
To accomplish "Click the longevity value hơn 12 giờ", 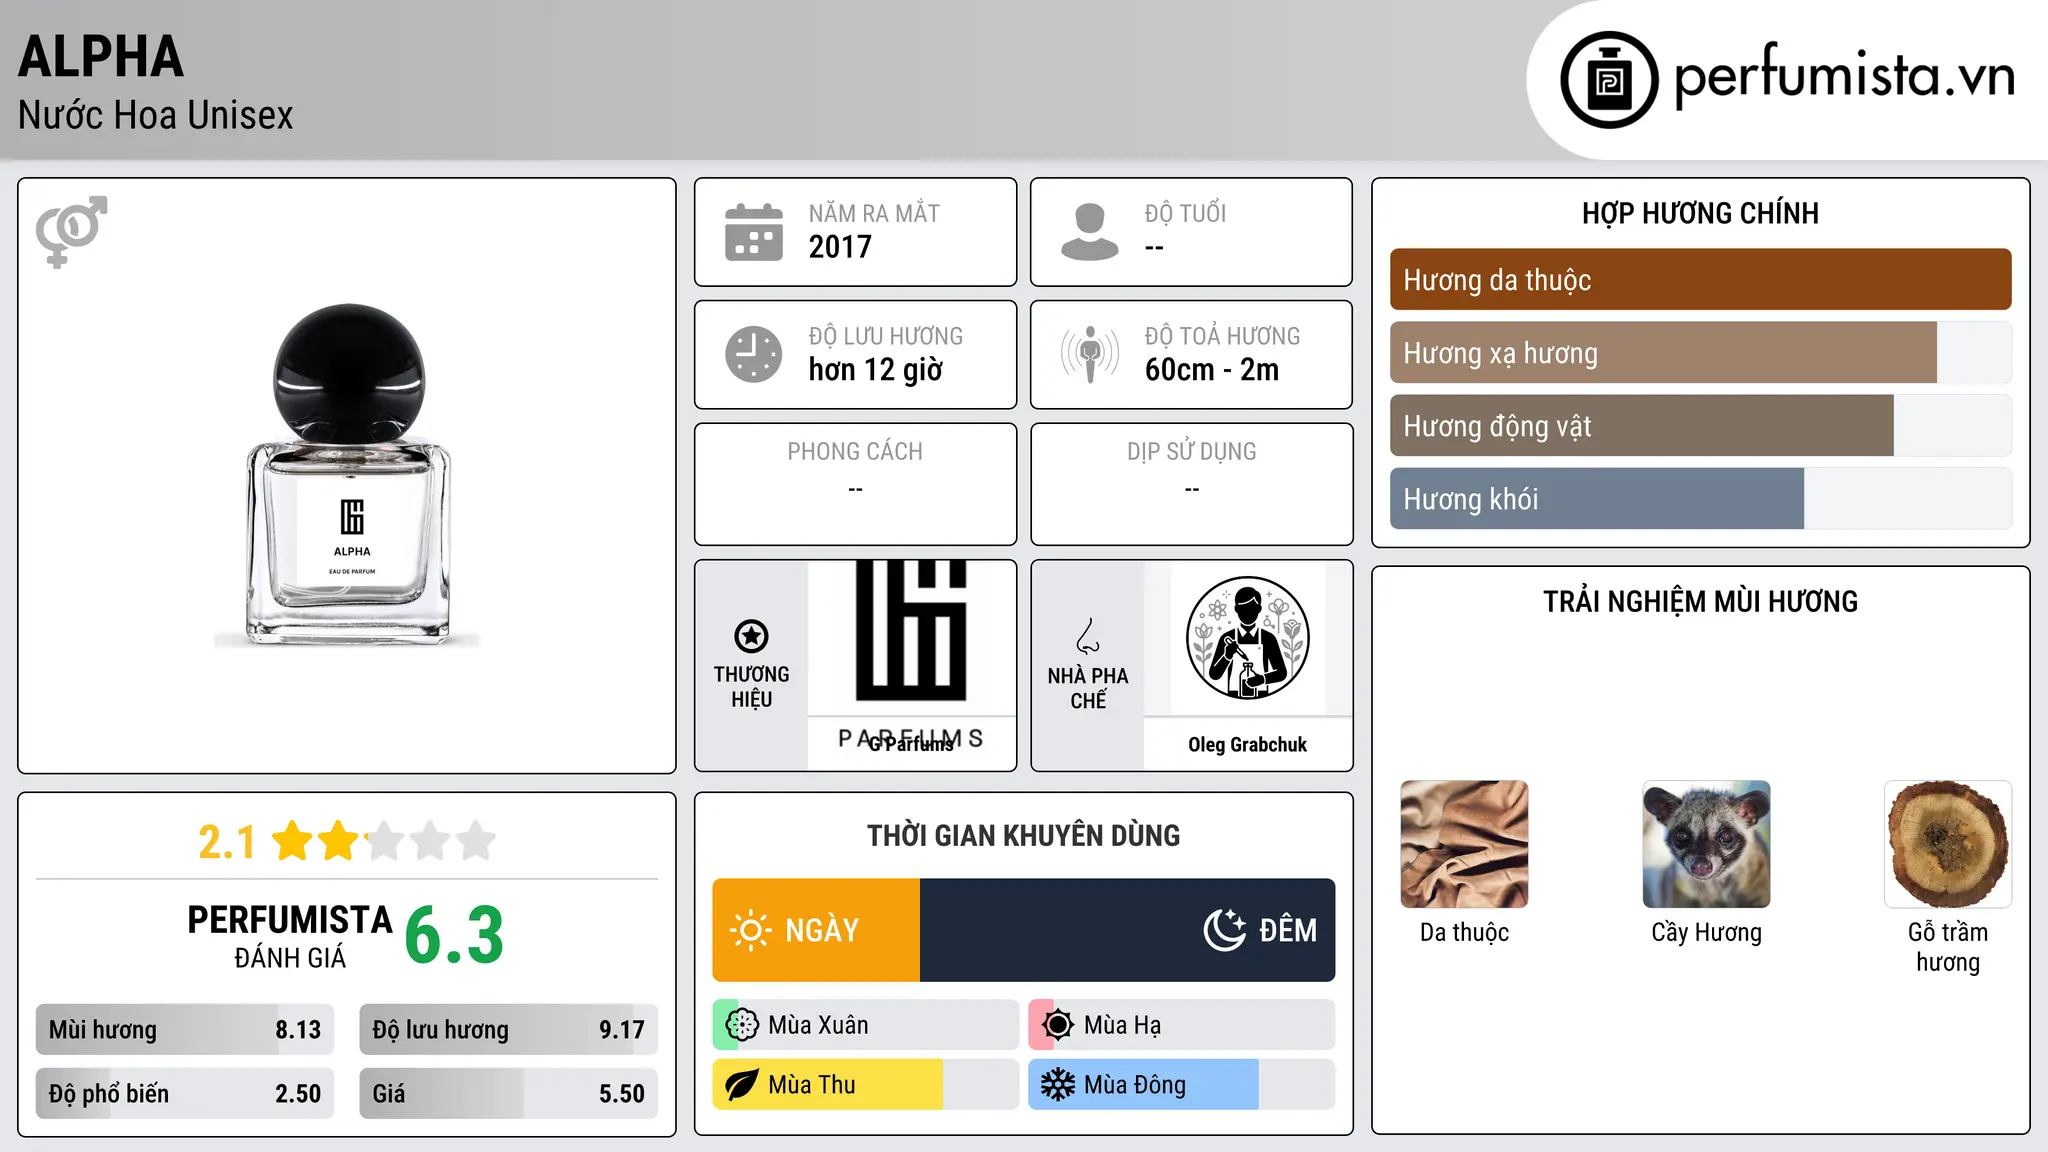I will (x=875, y=370).
